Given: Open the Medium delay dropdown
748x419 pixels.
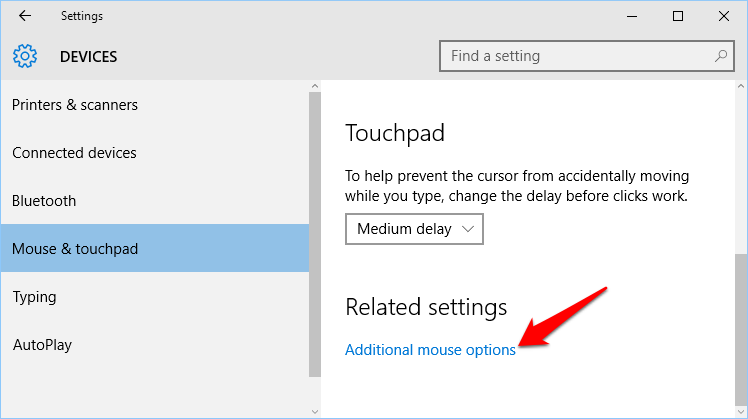Looking at the screenshot, I should point(414,229).
